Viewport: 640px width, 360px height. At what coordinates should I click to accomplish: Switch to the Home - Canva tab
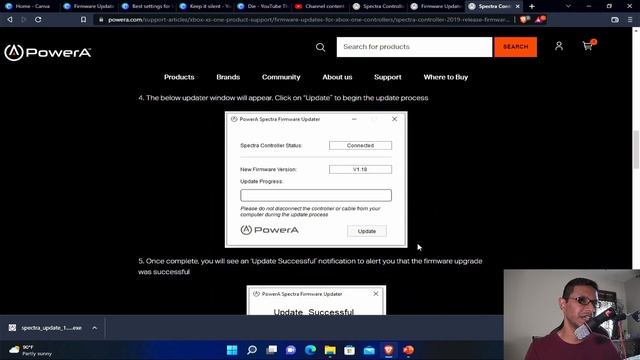click(29, 7)
